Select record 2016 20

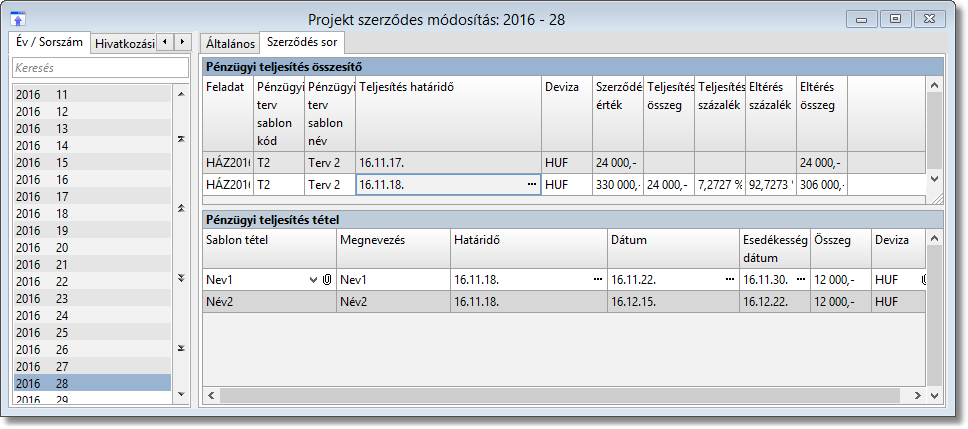point(92,248)
